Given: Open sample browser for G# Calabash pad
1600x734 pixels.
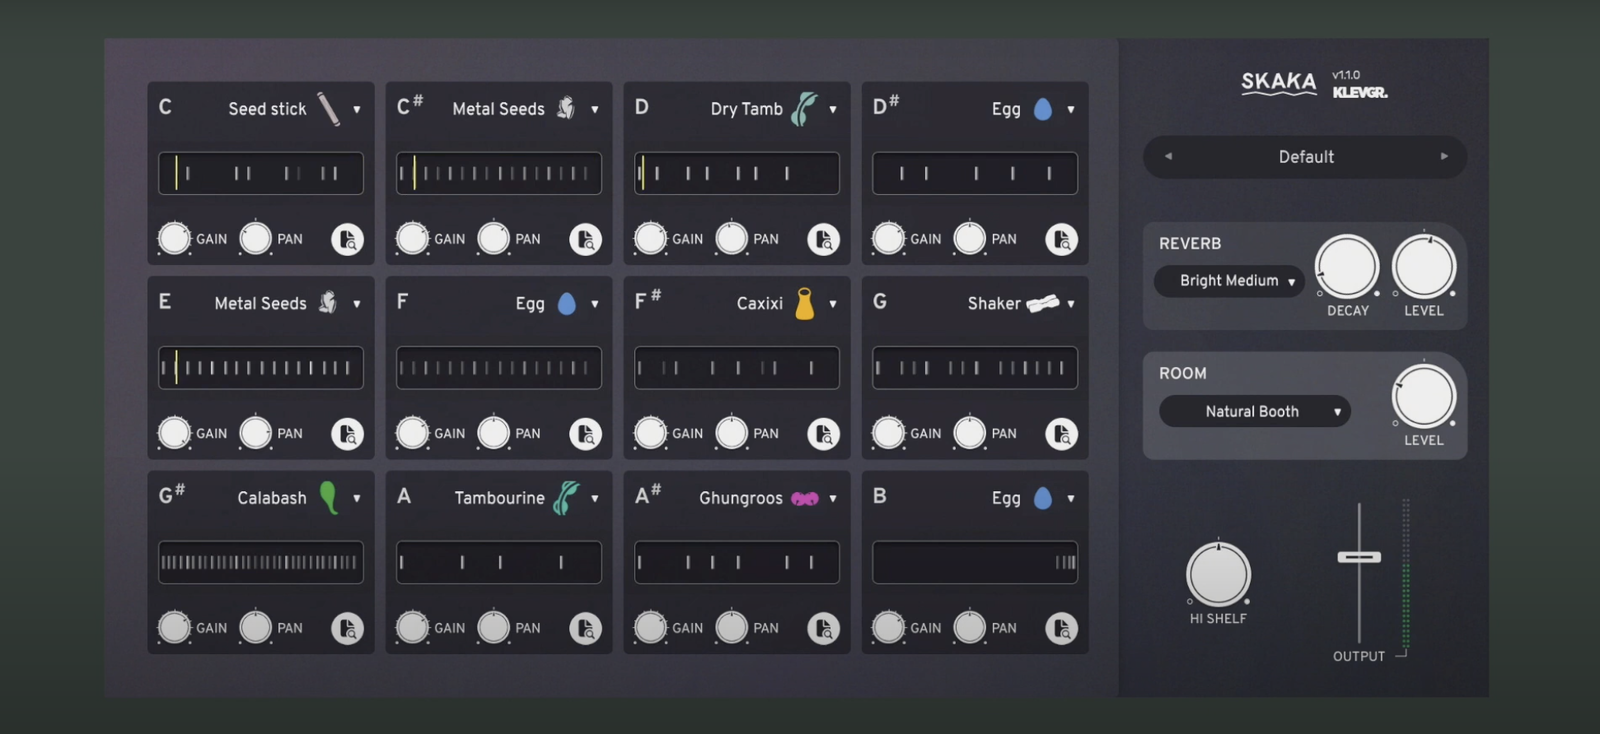Looking at the screenshot, I should tap(347, 629).
